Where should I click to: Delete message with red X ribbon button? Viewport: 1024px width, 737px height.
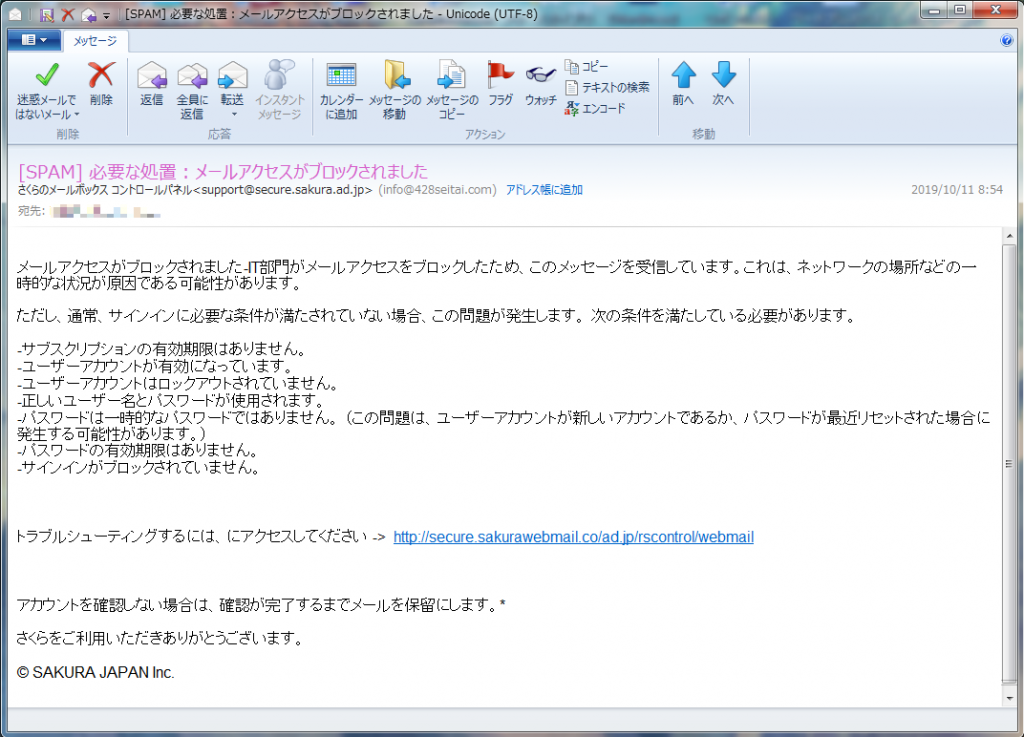click(101, 84)
